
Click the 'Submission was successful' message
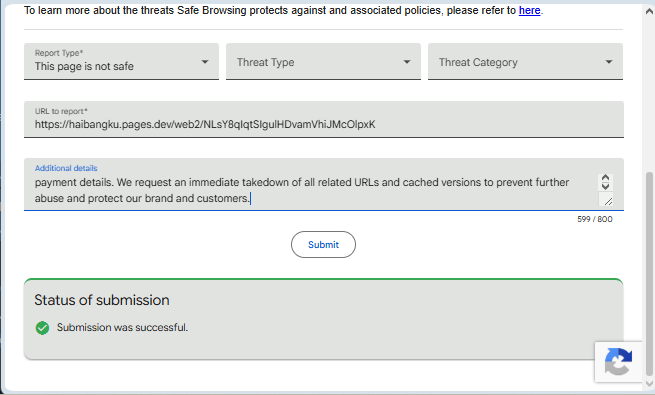[x=122, y=327]
